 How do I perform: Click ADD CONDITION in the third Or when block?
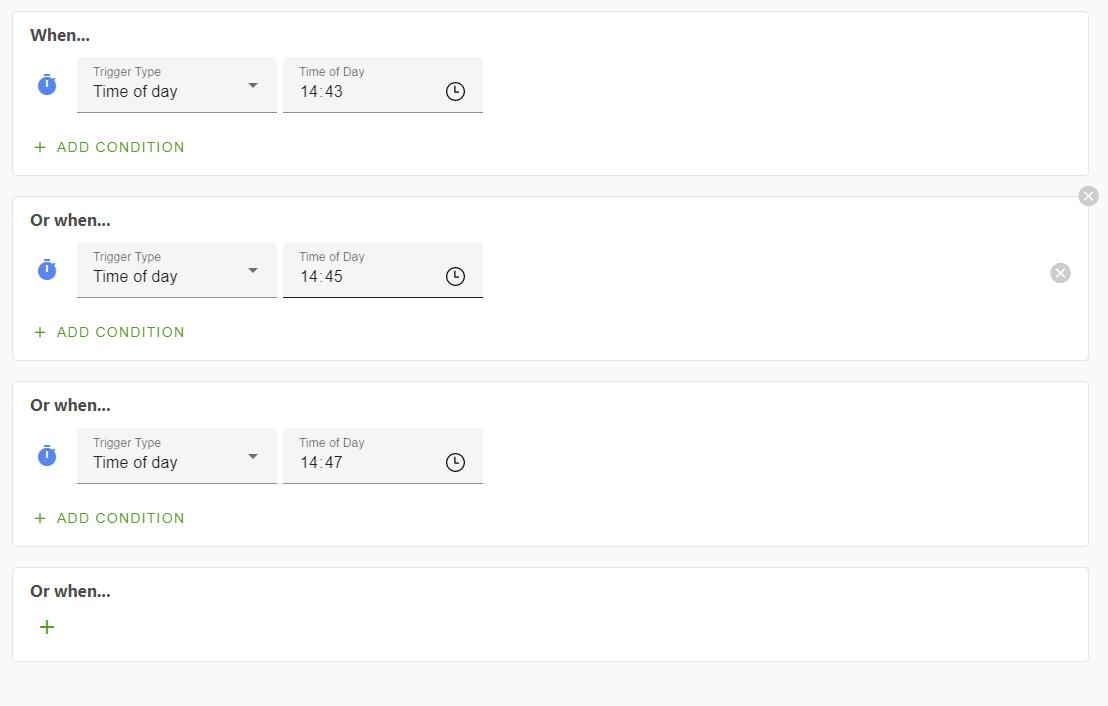117,518
